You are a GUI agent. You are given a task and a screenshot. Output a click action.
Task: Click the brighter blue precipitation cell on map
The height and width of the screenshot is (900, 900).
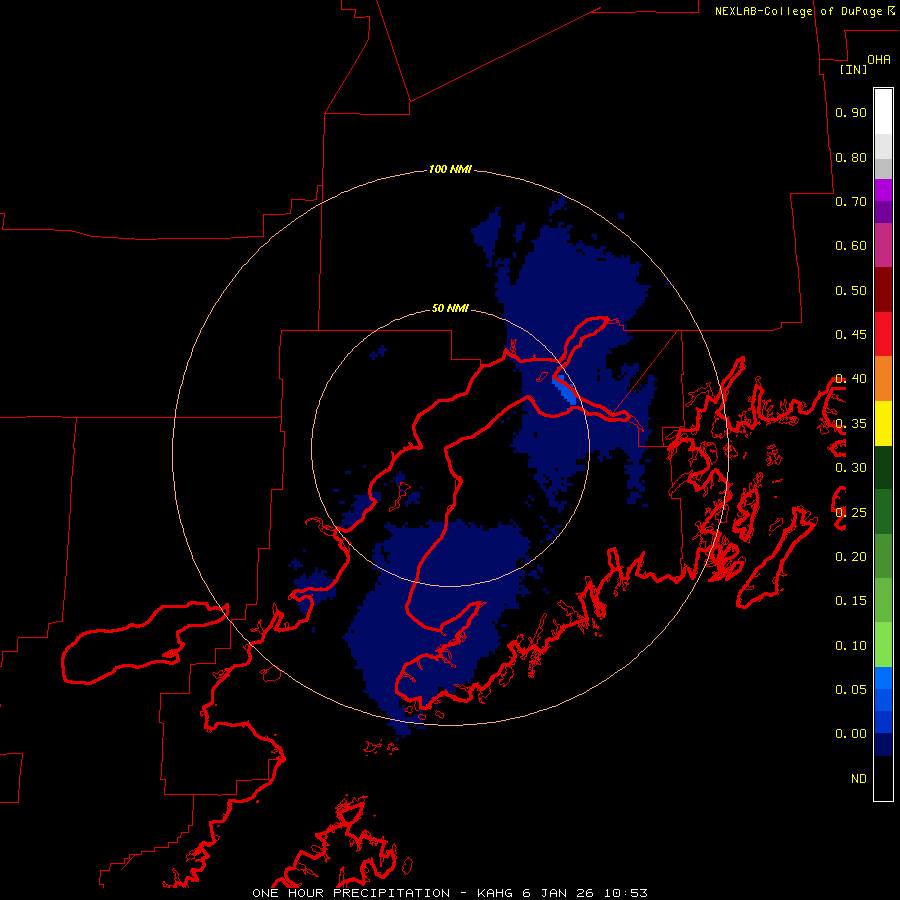click(x=565, y=391)
